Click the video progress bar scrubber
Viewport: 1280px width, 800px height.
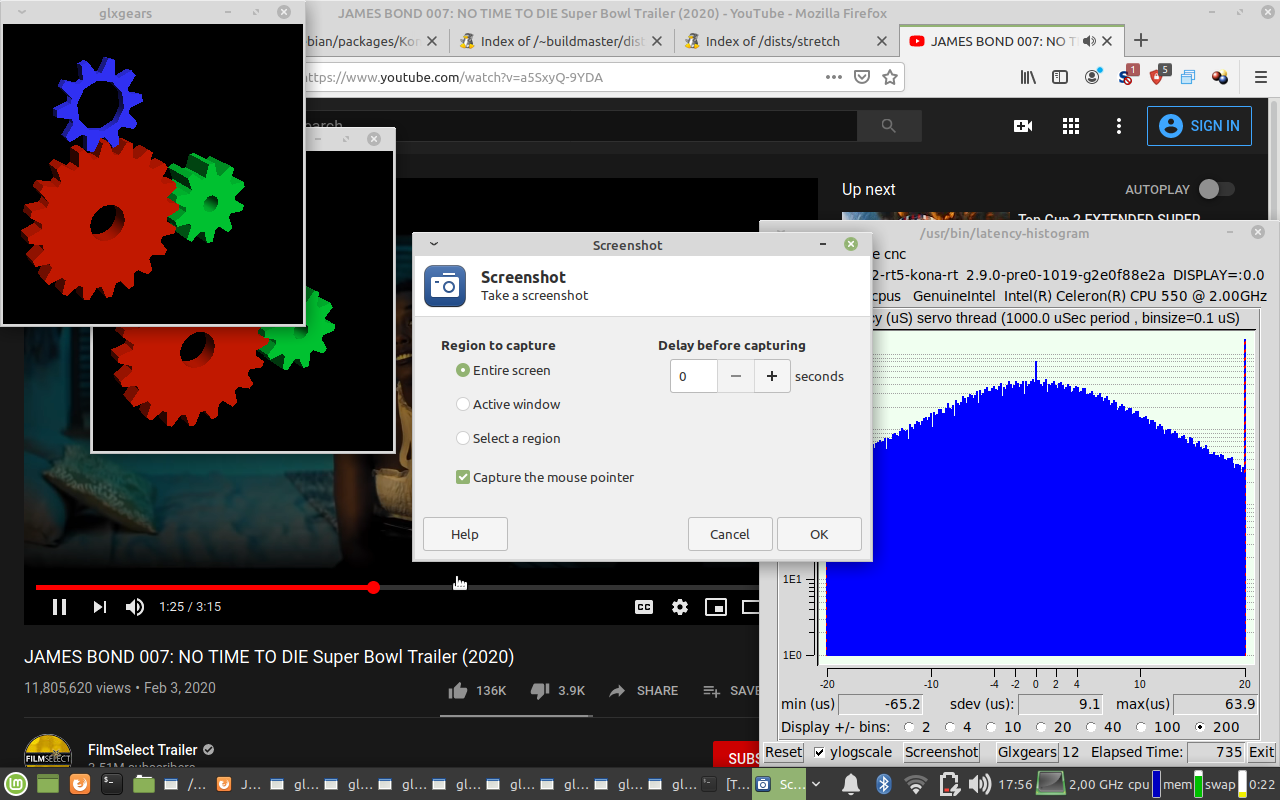point(373,588)
